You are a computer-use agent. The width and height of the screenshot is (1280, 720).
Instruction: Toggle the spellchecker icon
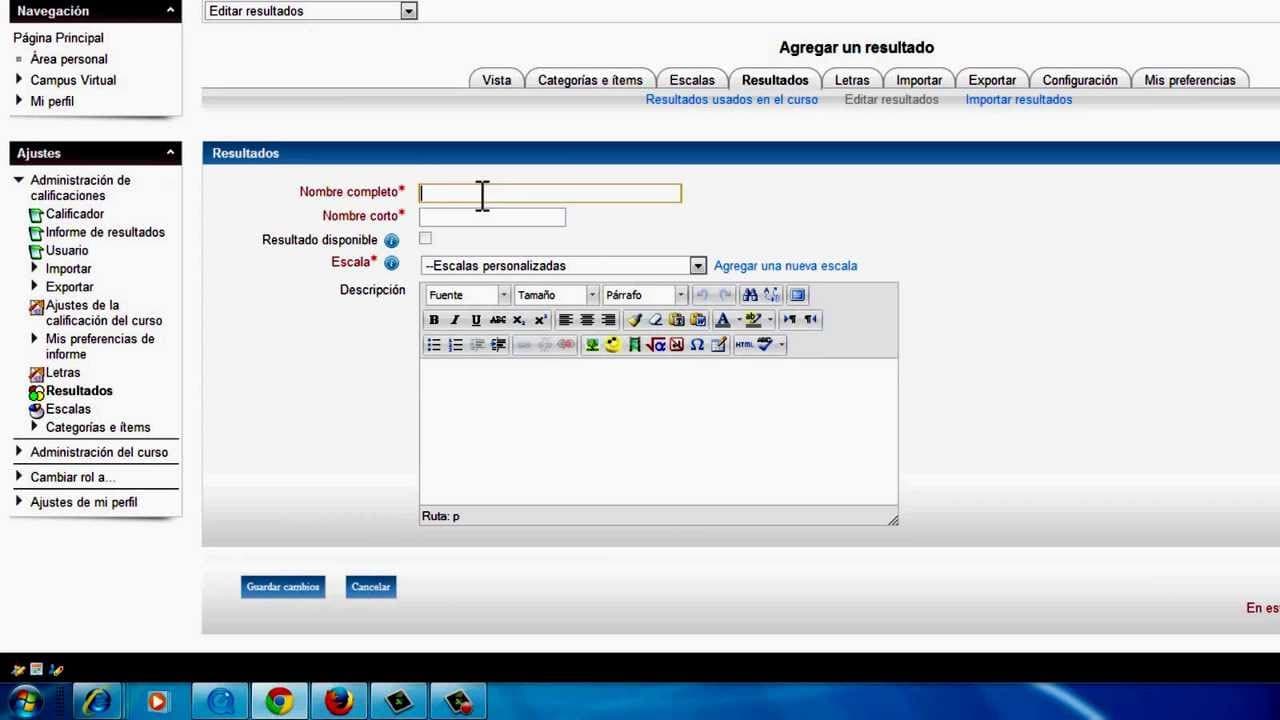pos(766,345)
